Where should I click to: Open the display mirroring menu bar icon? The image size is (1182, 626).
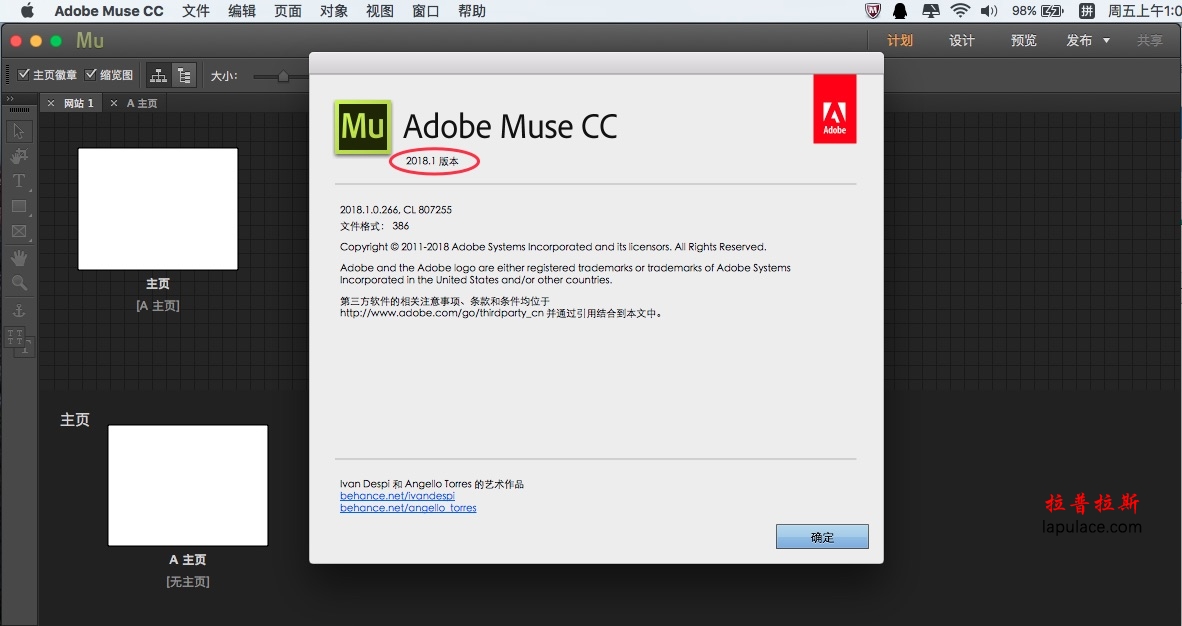(931, 11)
